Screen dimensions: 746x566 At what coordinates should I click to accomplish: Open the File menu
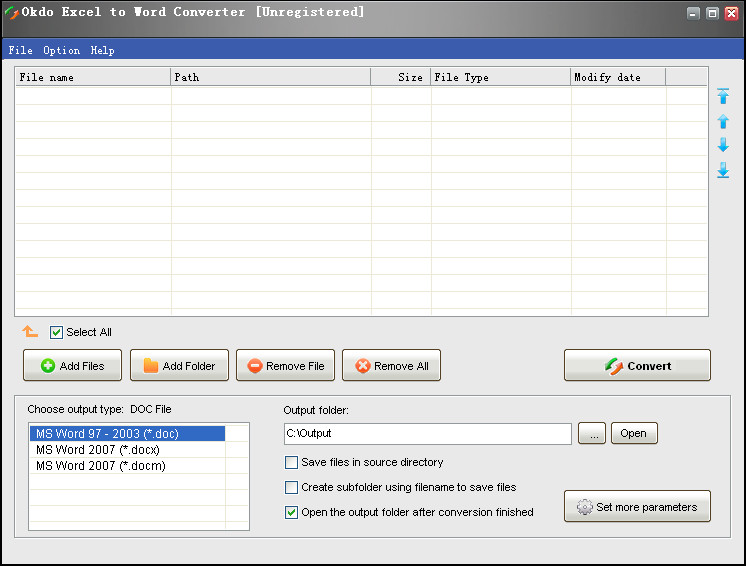(x=20, y=50)
